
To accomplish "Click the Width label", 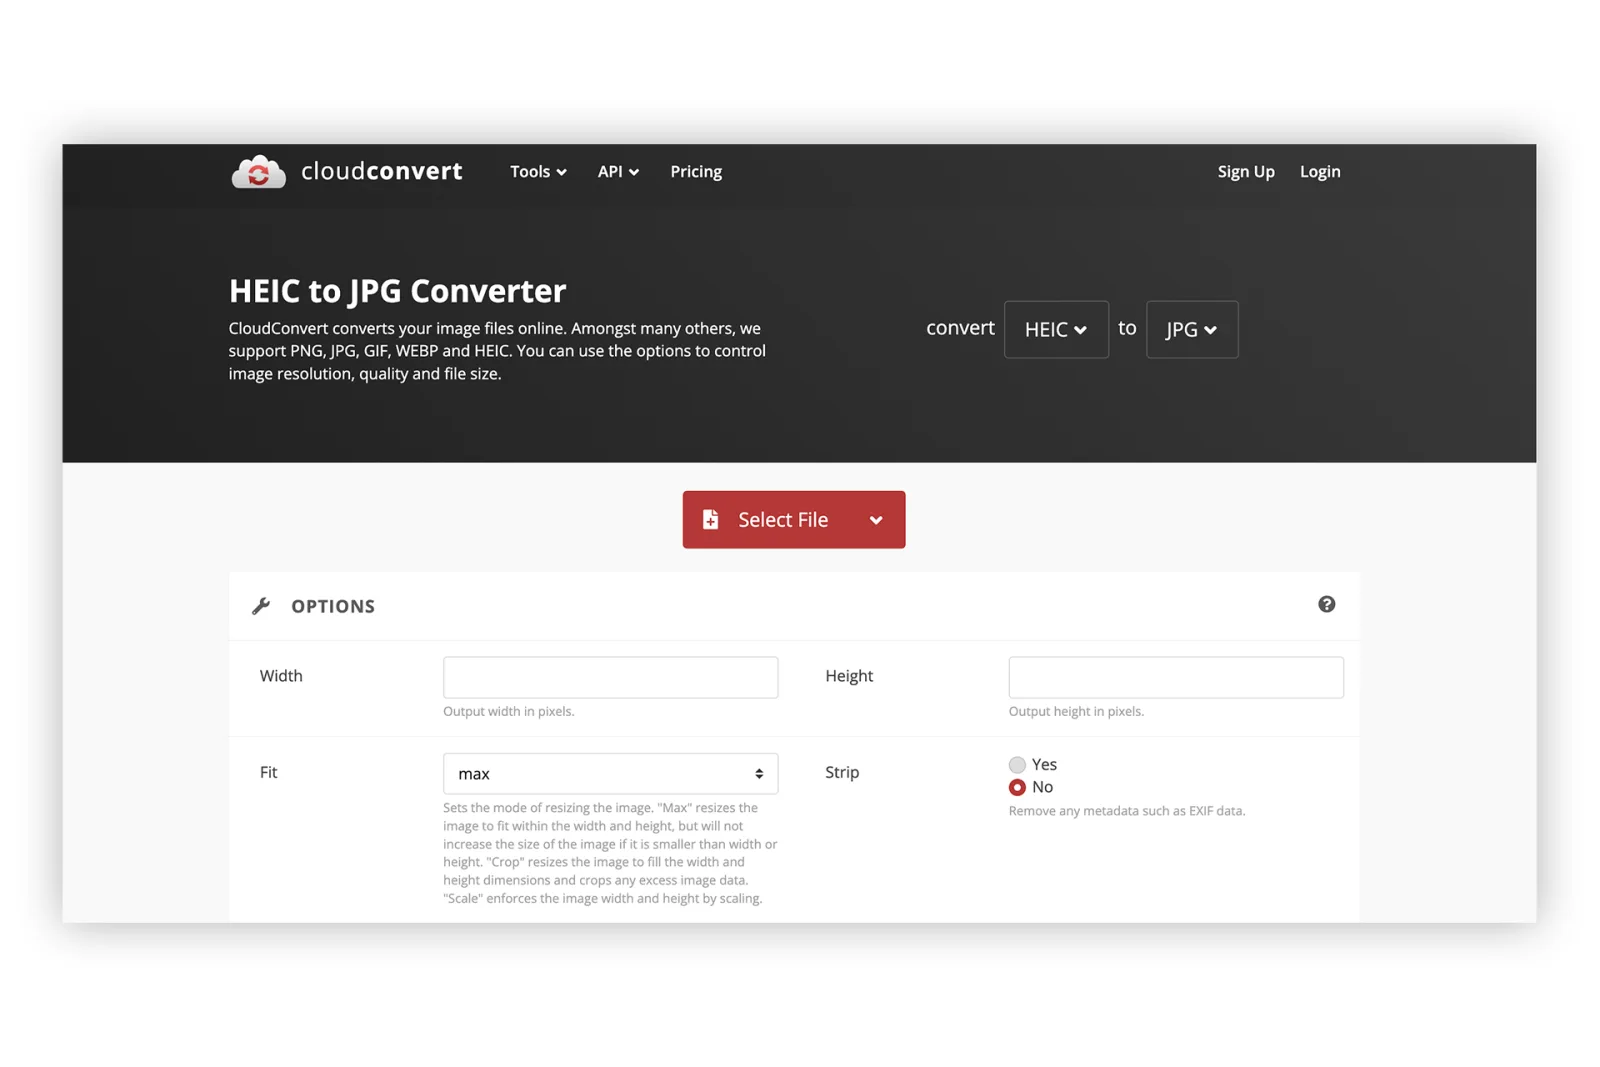I will click(281, 676).
